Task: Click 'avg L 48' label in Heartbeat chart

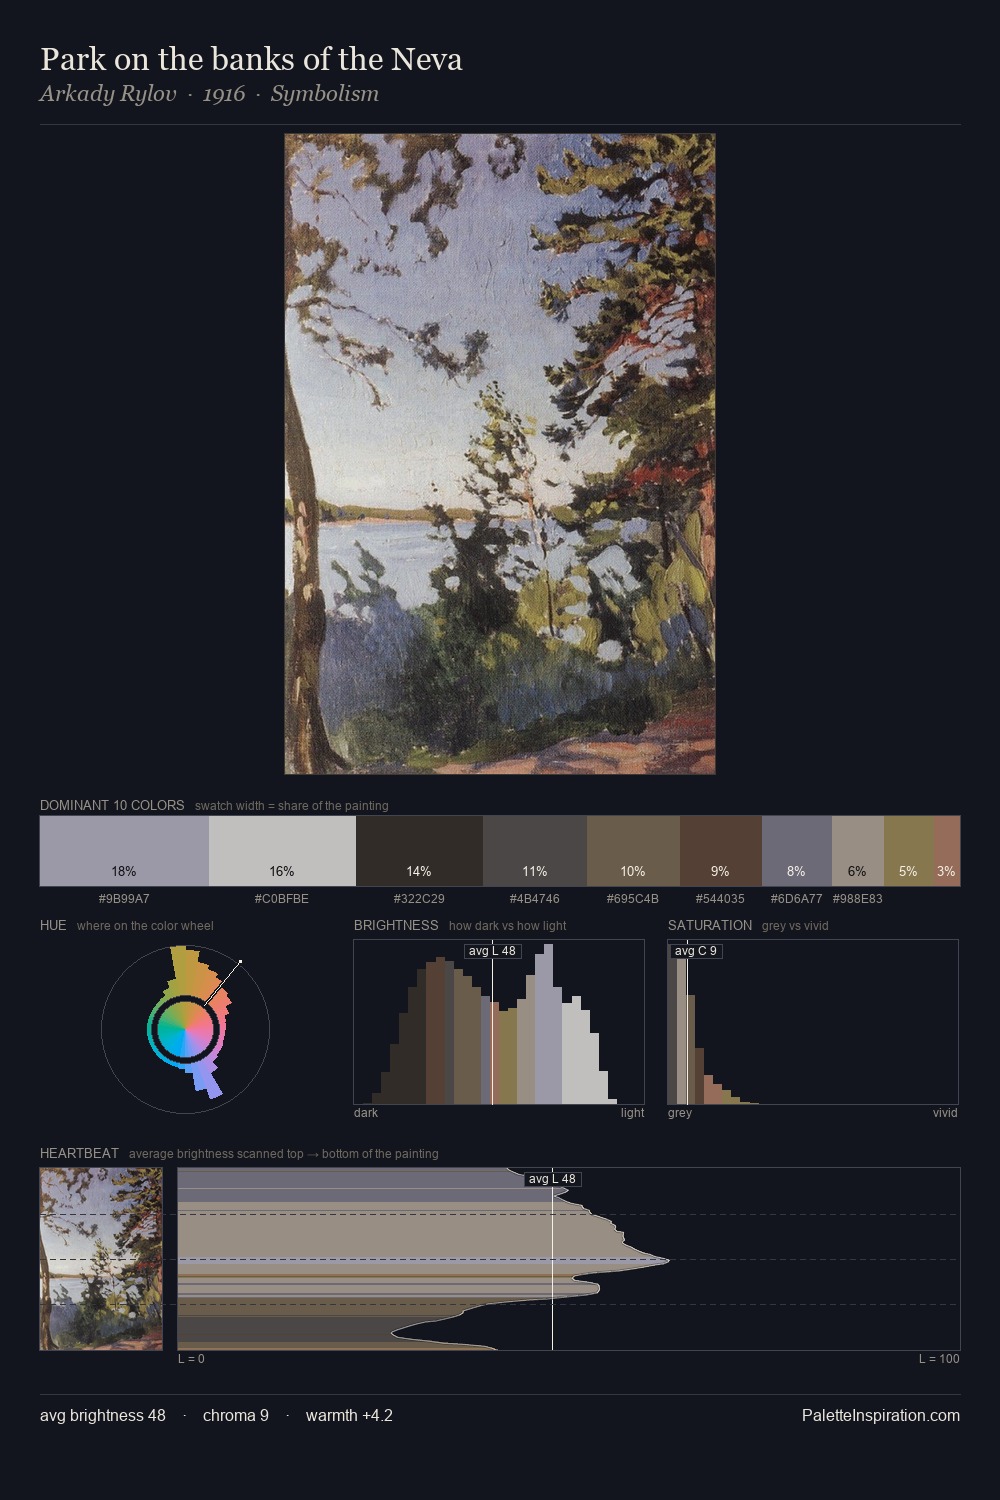Action: 552,1179
